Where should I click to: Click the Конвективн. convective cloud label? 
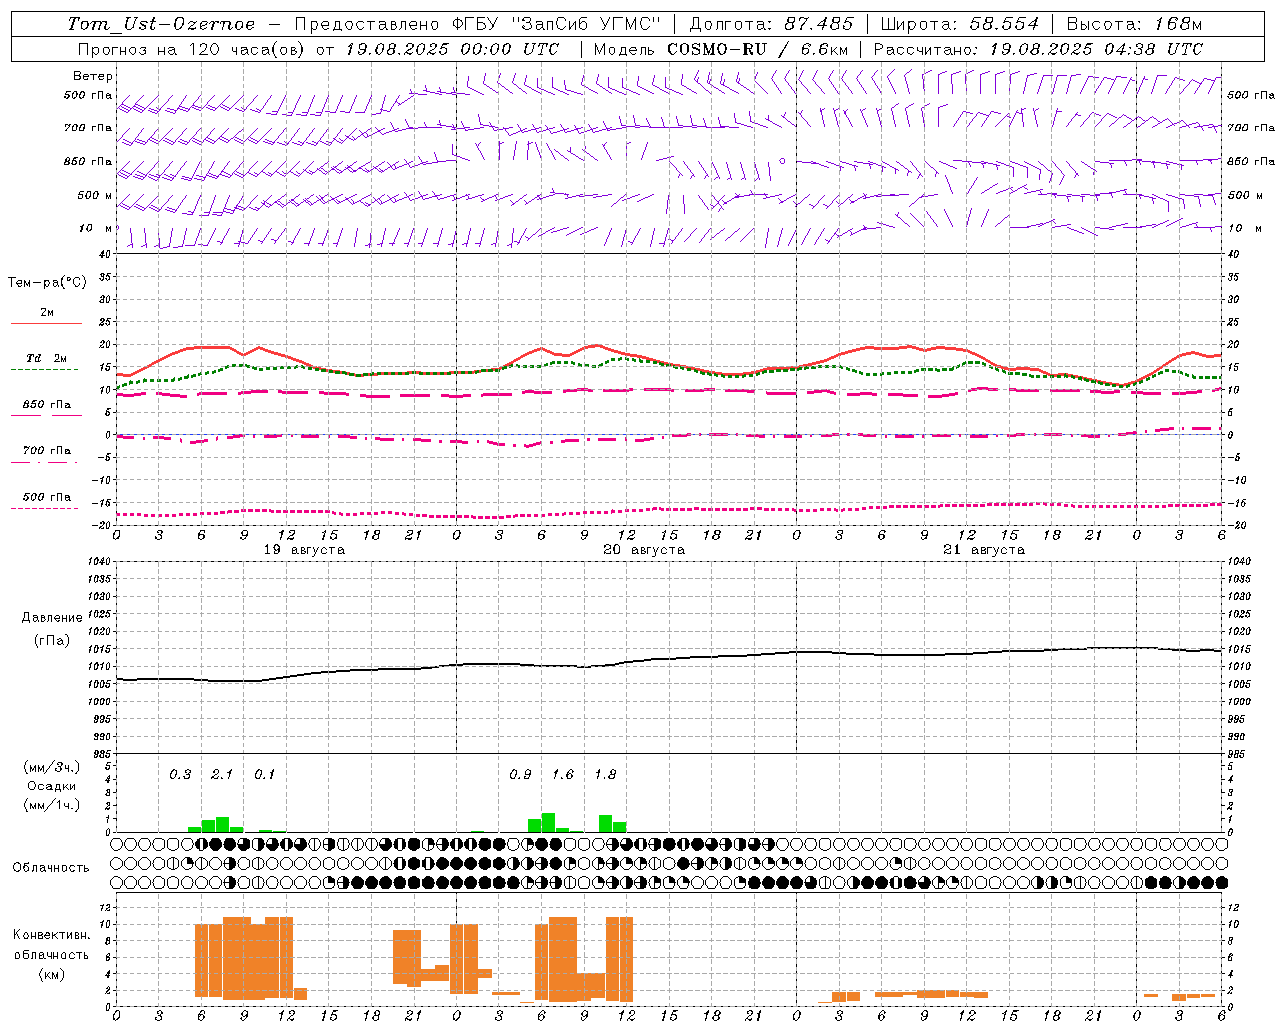tap(52, 935)
